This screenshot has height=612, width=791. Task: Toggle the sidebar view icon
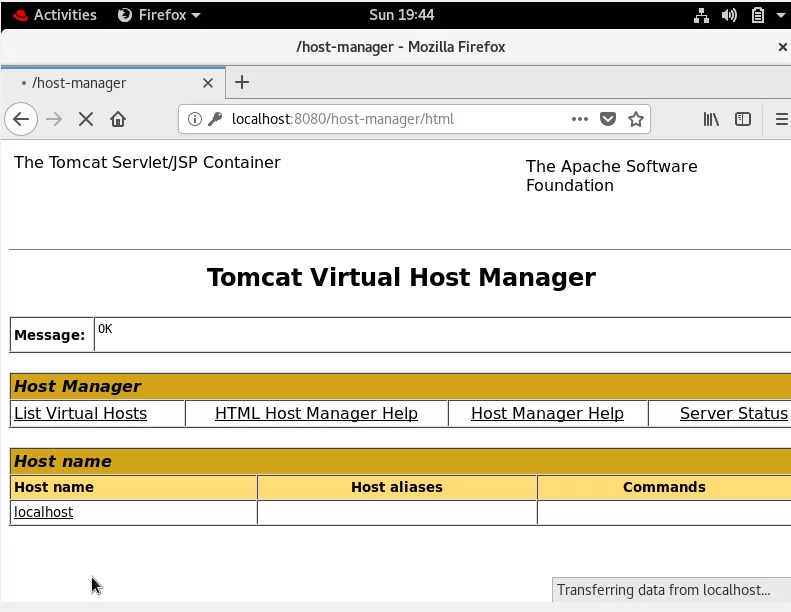(743, 119)
